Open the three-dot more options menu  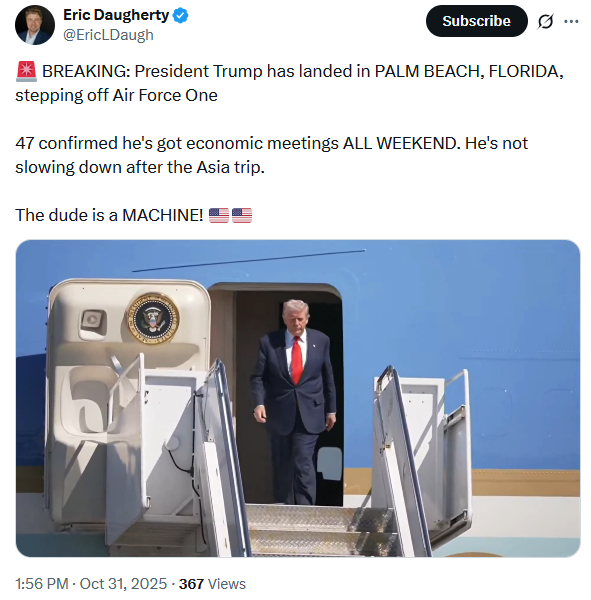[x=571, y=21]
